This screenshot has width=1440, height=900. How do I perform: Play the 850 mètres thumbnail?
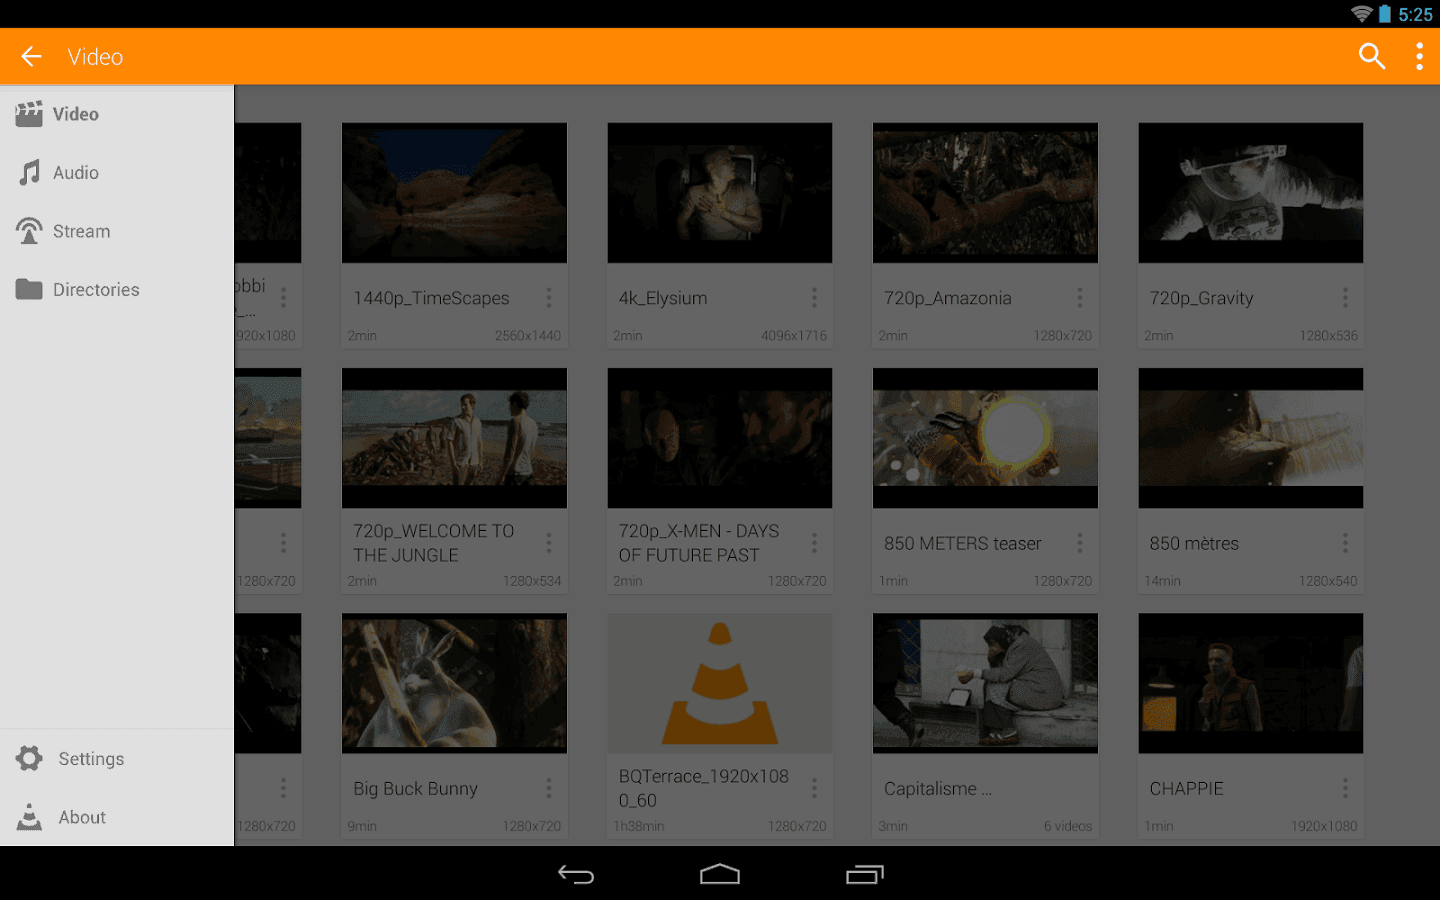(1251, 438)
